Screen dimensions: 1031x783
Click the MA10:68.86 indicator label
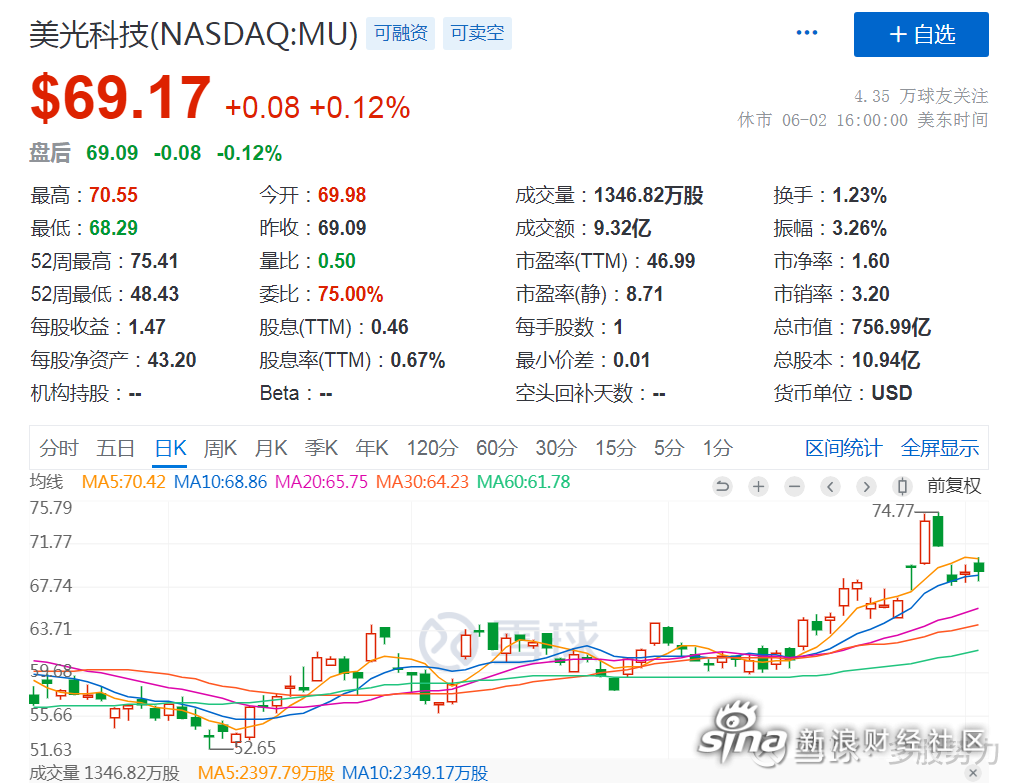point(220,482)
